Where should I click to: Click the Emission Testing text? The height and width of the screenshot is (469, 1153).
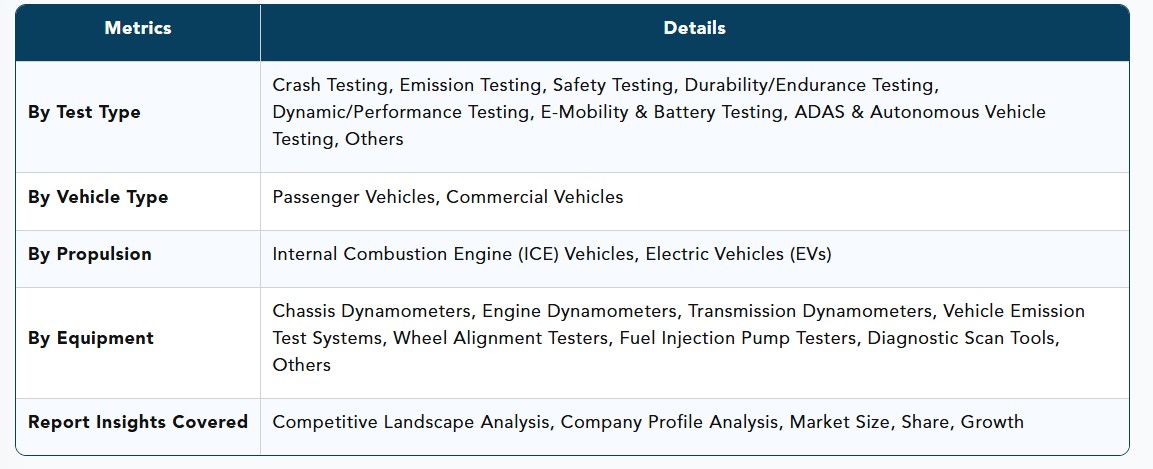470,85
